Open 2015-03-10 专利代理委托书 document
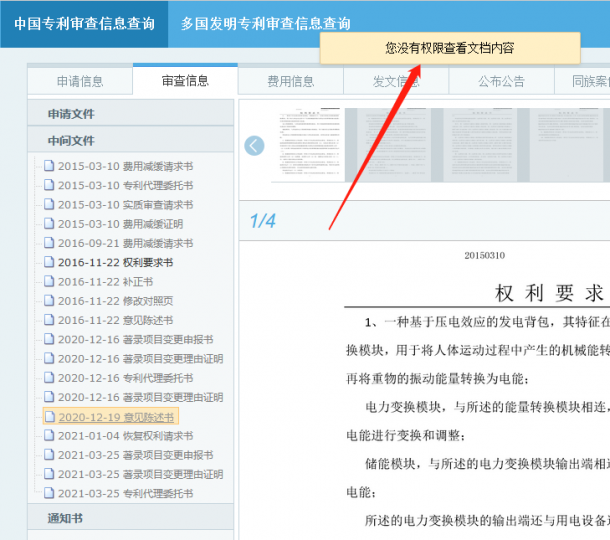This screenshot has width=610, height=540. point(126,185)
